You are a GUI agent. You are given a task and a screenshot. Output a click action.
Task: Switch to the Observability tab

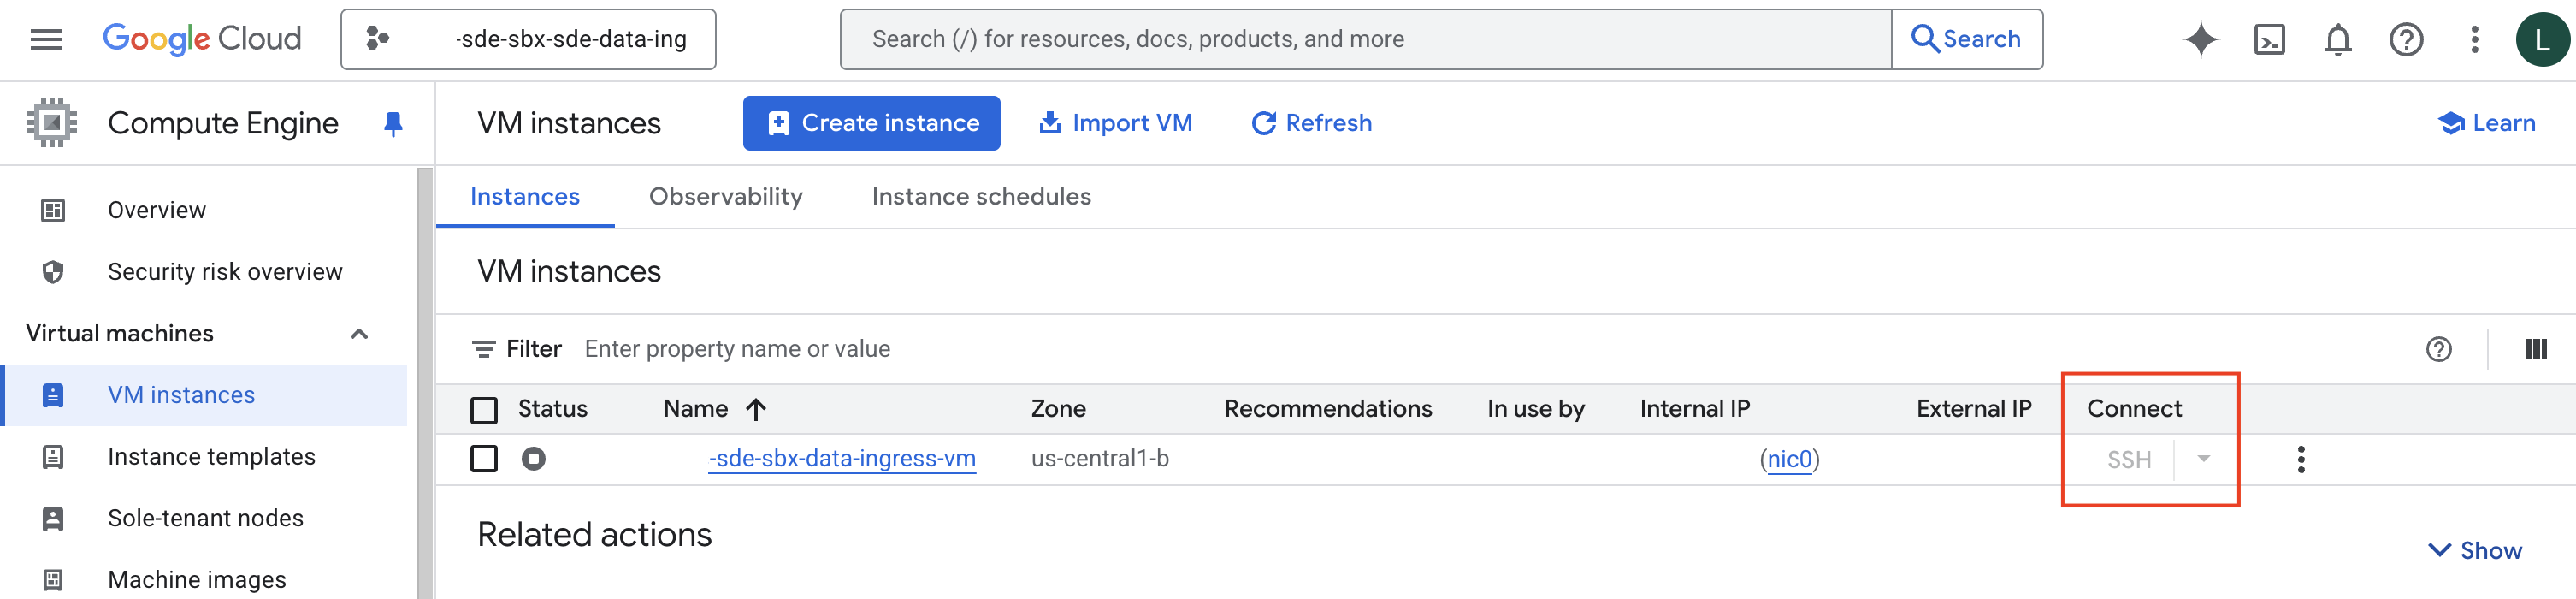725,196
